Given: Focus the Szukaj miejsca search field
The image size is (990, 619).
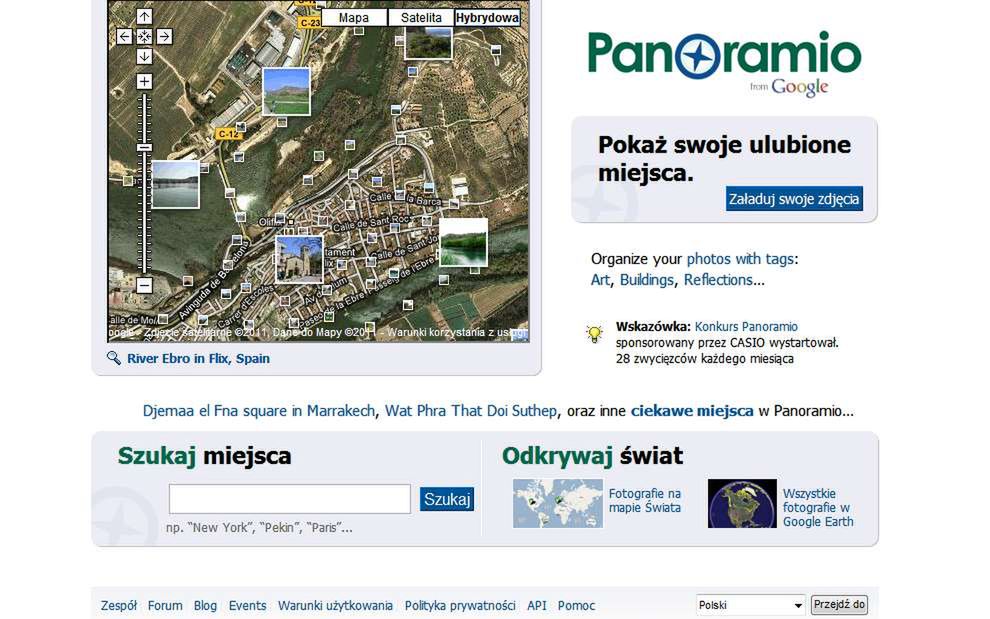Looking at the screenshot, I should point(290,499).
